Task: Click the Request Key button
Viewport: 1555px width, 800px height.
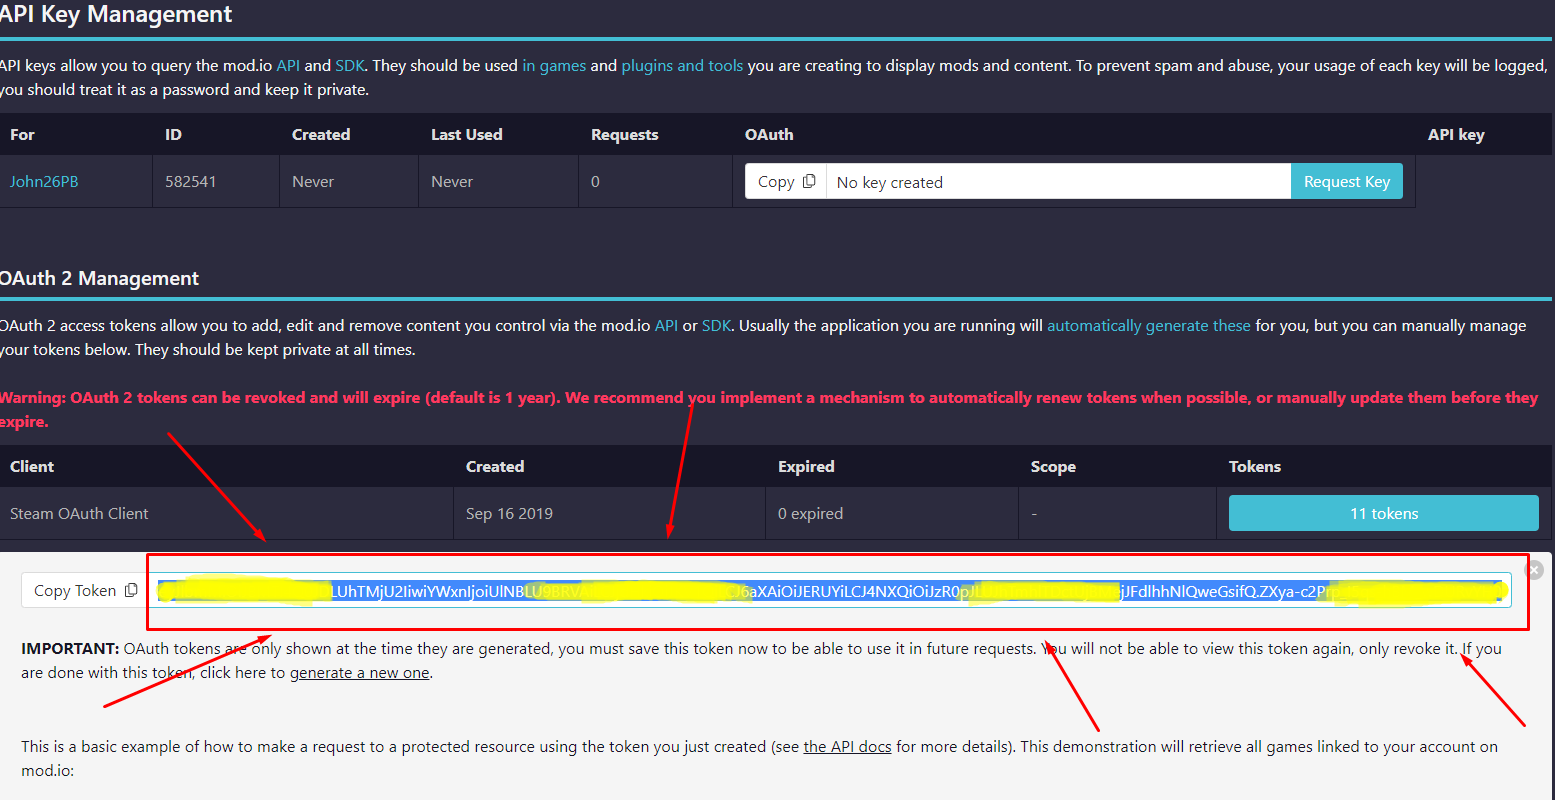Action: [x=1346, y=181]
